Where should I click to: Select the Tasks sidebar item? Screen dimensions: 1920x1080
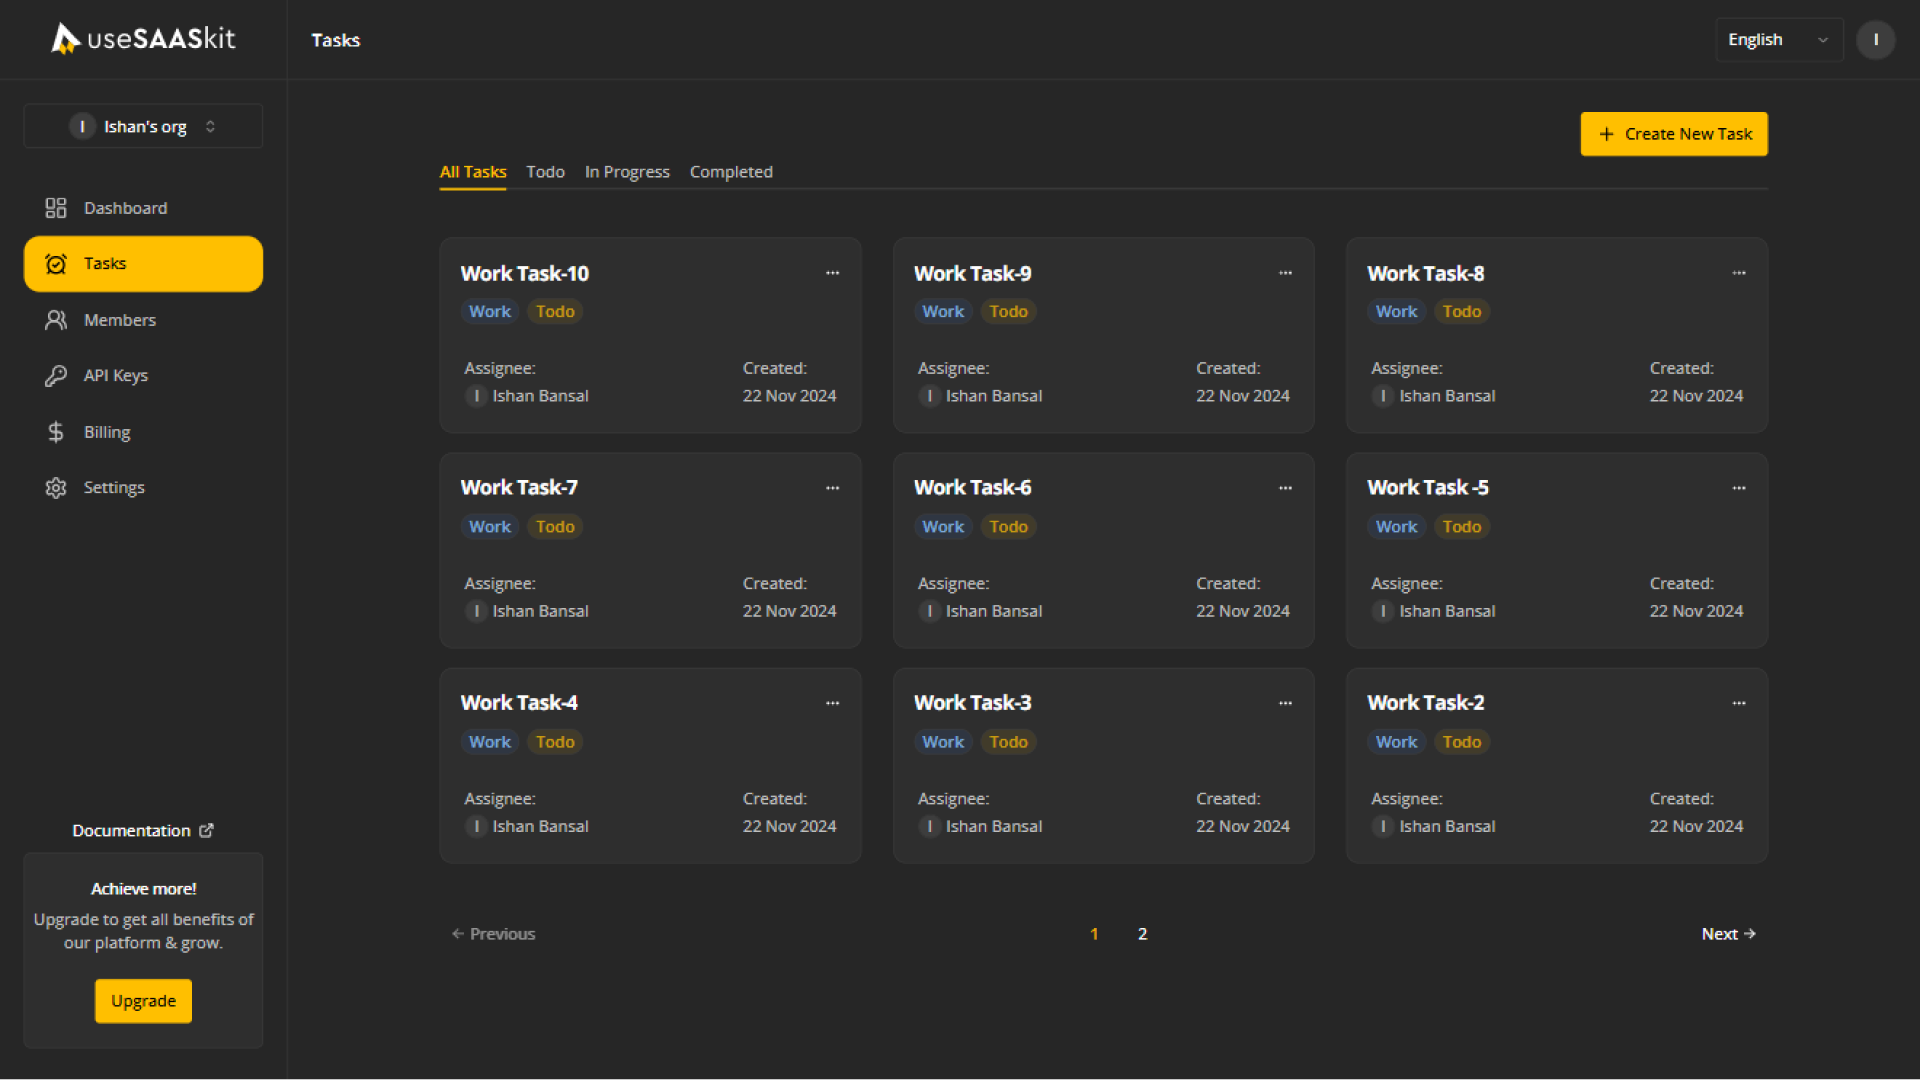[x=143, y=264]
